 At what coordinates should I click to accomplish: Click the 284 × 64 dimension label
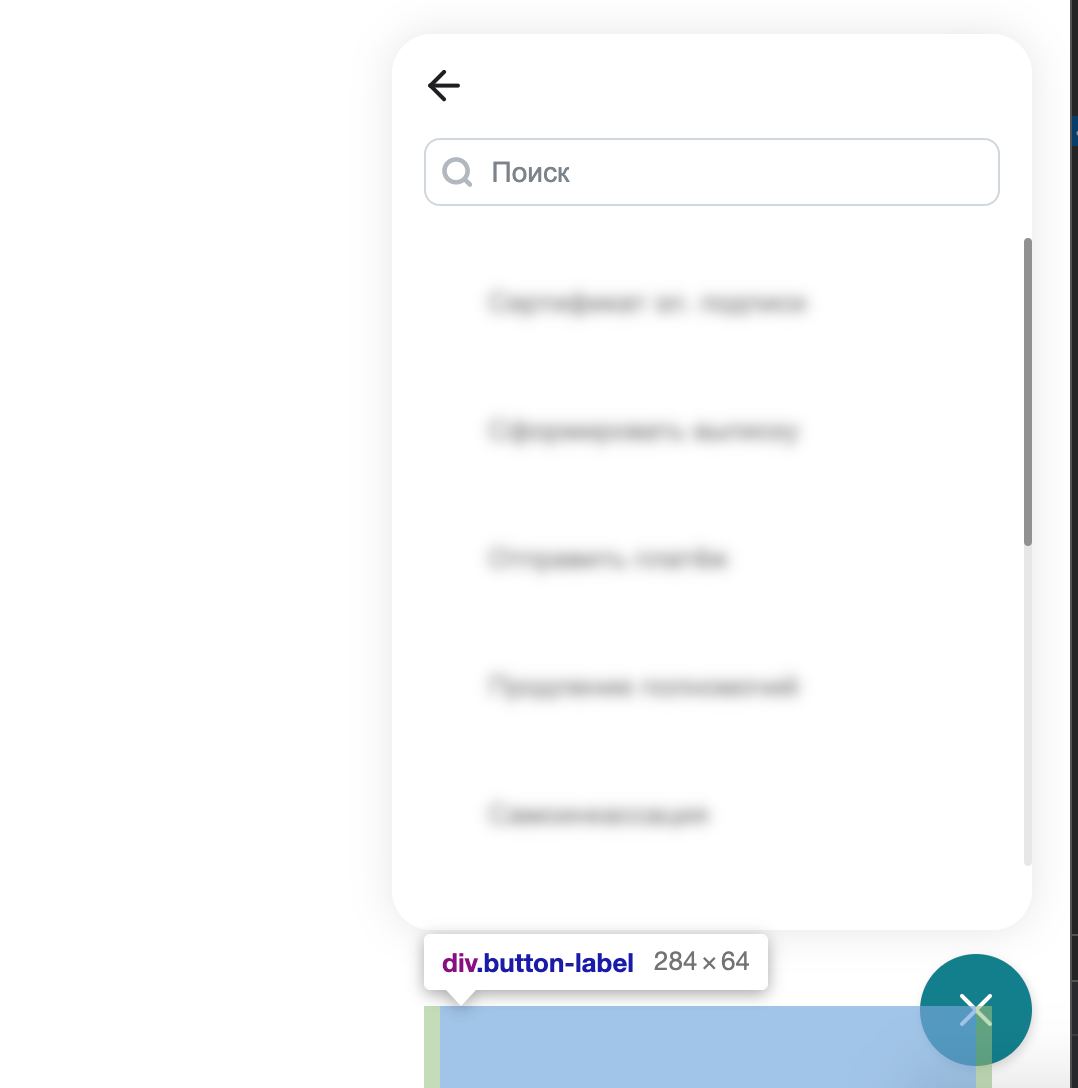701,962
